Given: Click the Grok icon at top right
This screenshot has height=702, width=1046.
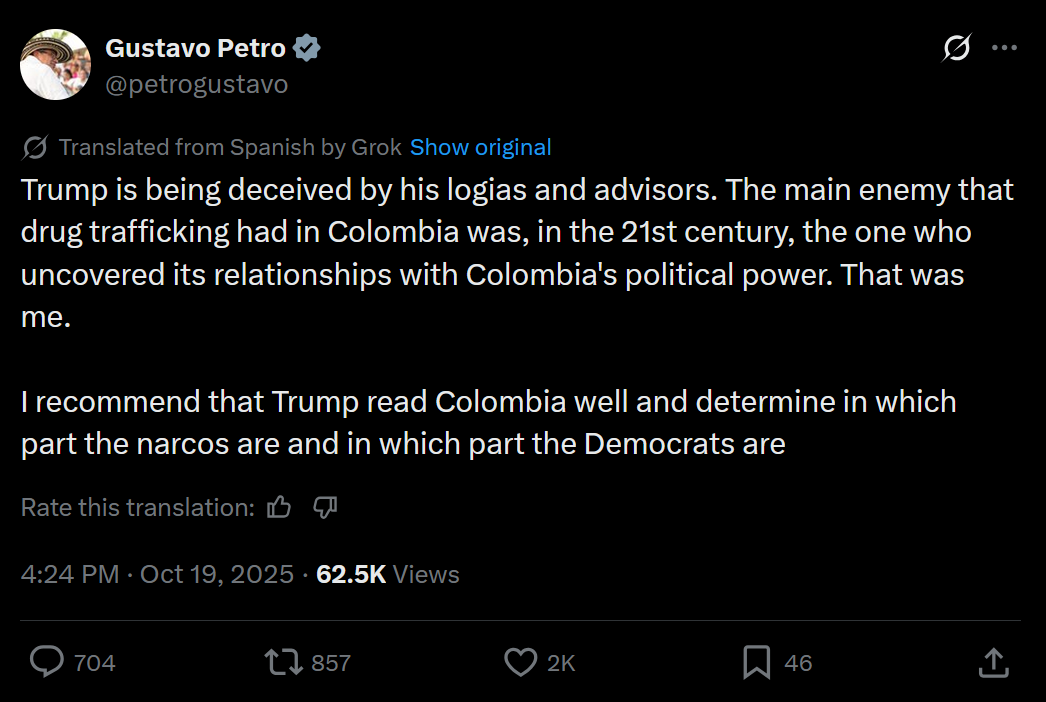Looking at the screenshot, I should pos(957,48).
